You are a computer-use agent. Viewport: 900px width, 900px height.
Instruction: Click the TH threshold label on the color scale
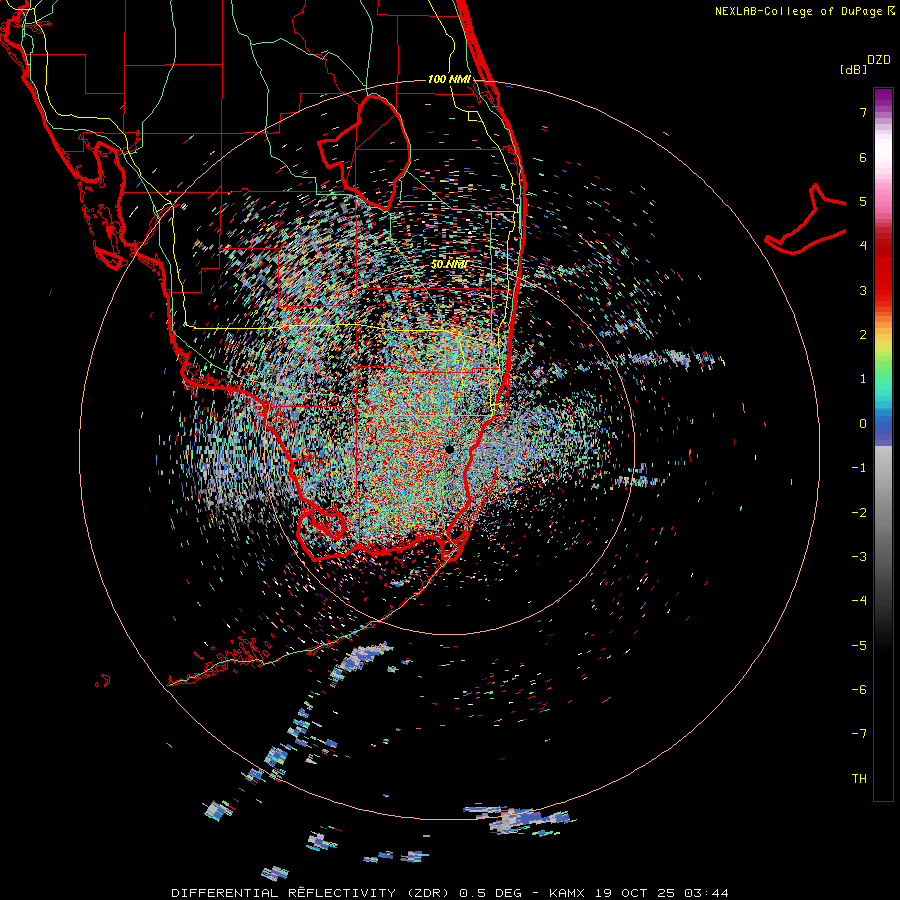point(859,779)
